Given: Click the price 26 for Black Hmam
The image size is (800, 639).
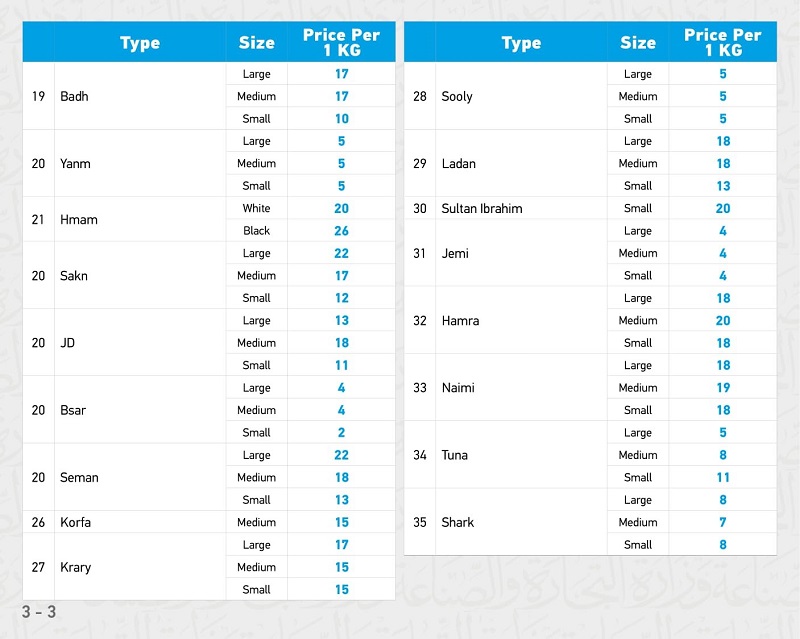Looking at the screenshot, I should (x=342, y=231).
